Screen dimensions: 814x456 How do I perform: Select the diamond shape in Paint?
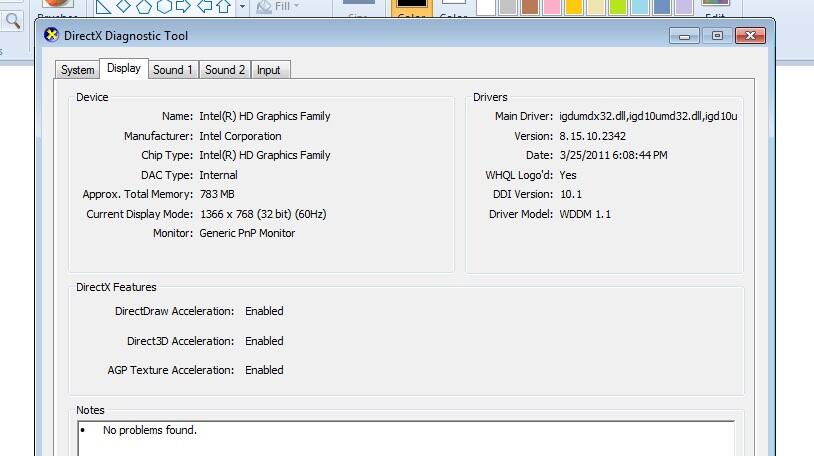pyautogui.click(x=124, y=6)
